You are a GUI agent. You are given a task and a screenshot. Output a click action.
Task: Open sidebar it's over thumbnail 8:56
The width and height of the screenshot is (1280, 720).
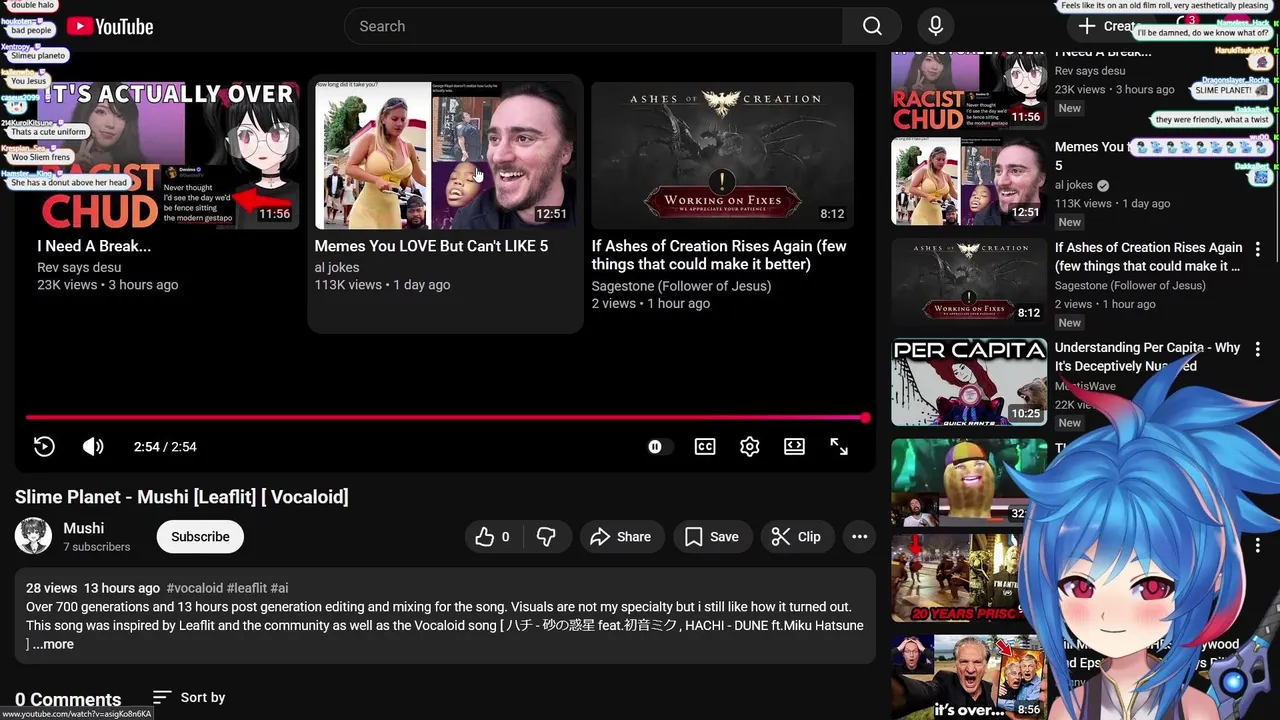pos(969,677)
